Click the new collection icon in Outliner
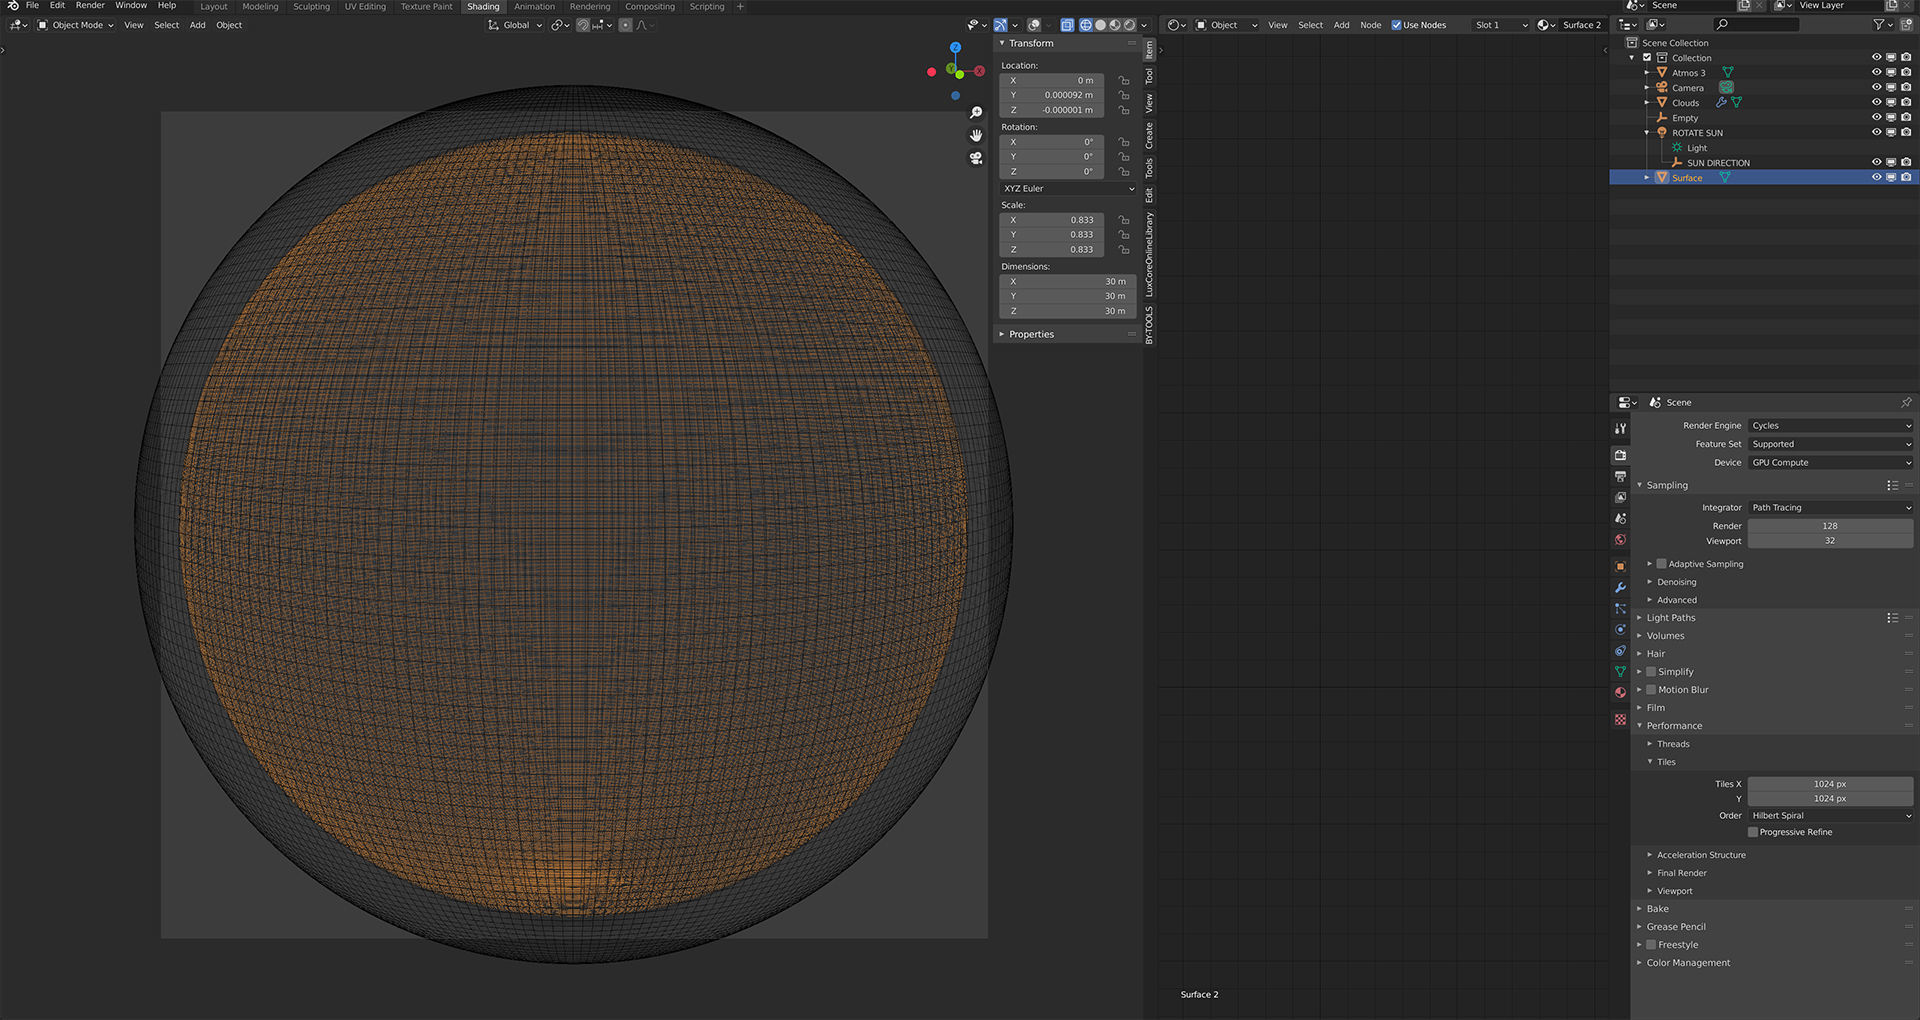 (x=1907, y=25)
